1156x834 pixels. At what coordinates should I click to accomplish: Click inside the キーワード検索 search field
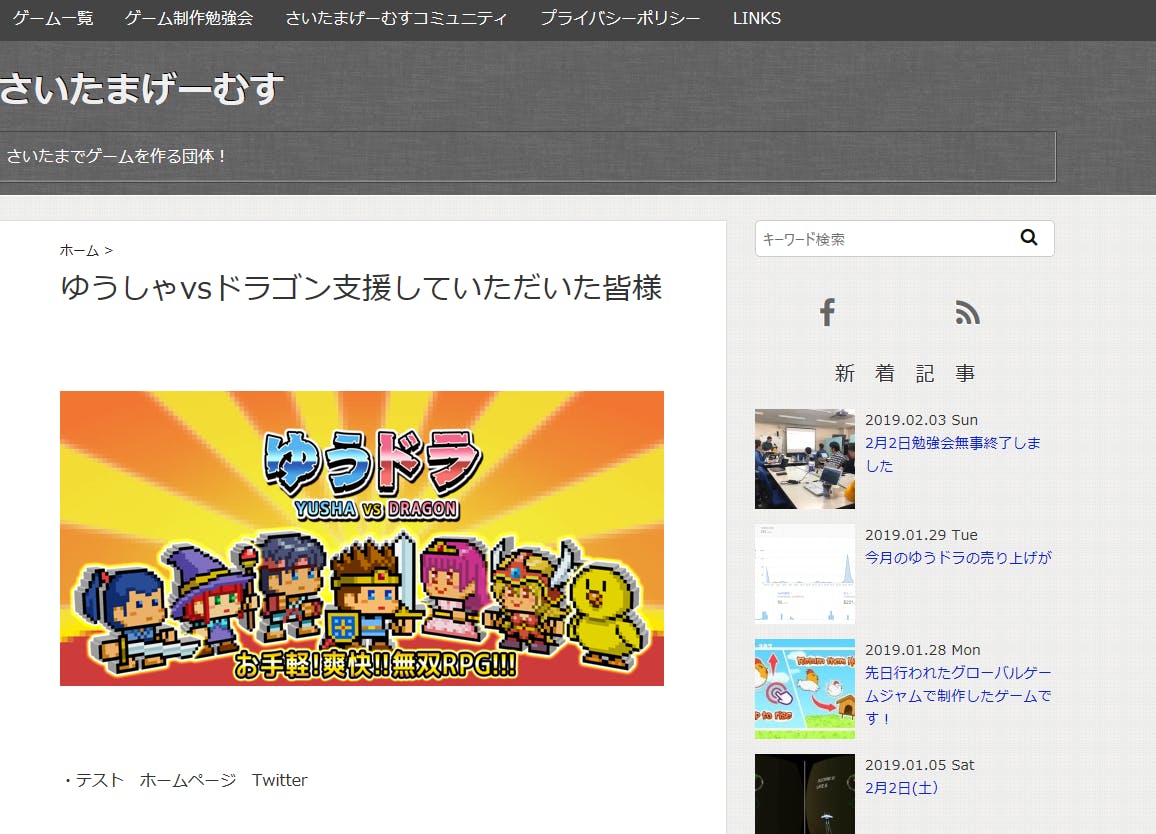(x=880, y=238)
